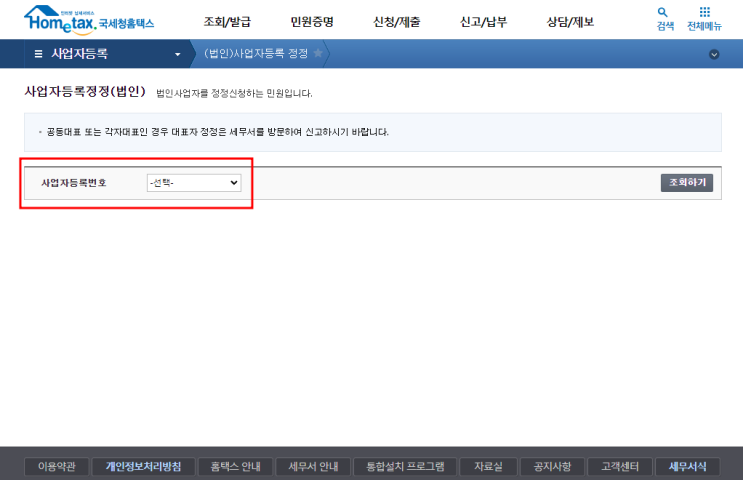Click the (법인)사업자등록 정정 breadcrumb
The image size is (743, 480).
256,53
